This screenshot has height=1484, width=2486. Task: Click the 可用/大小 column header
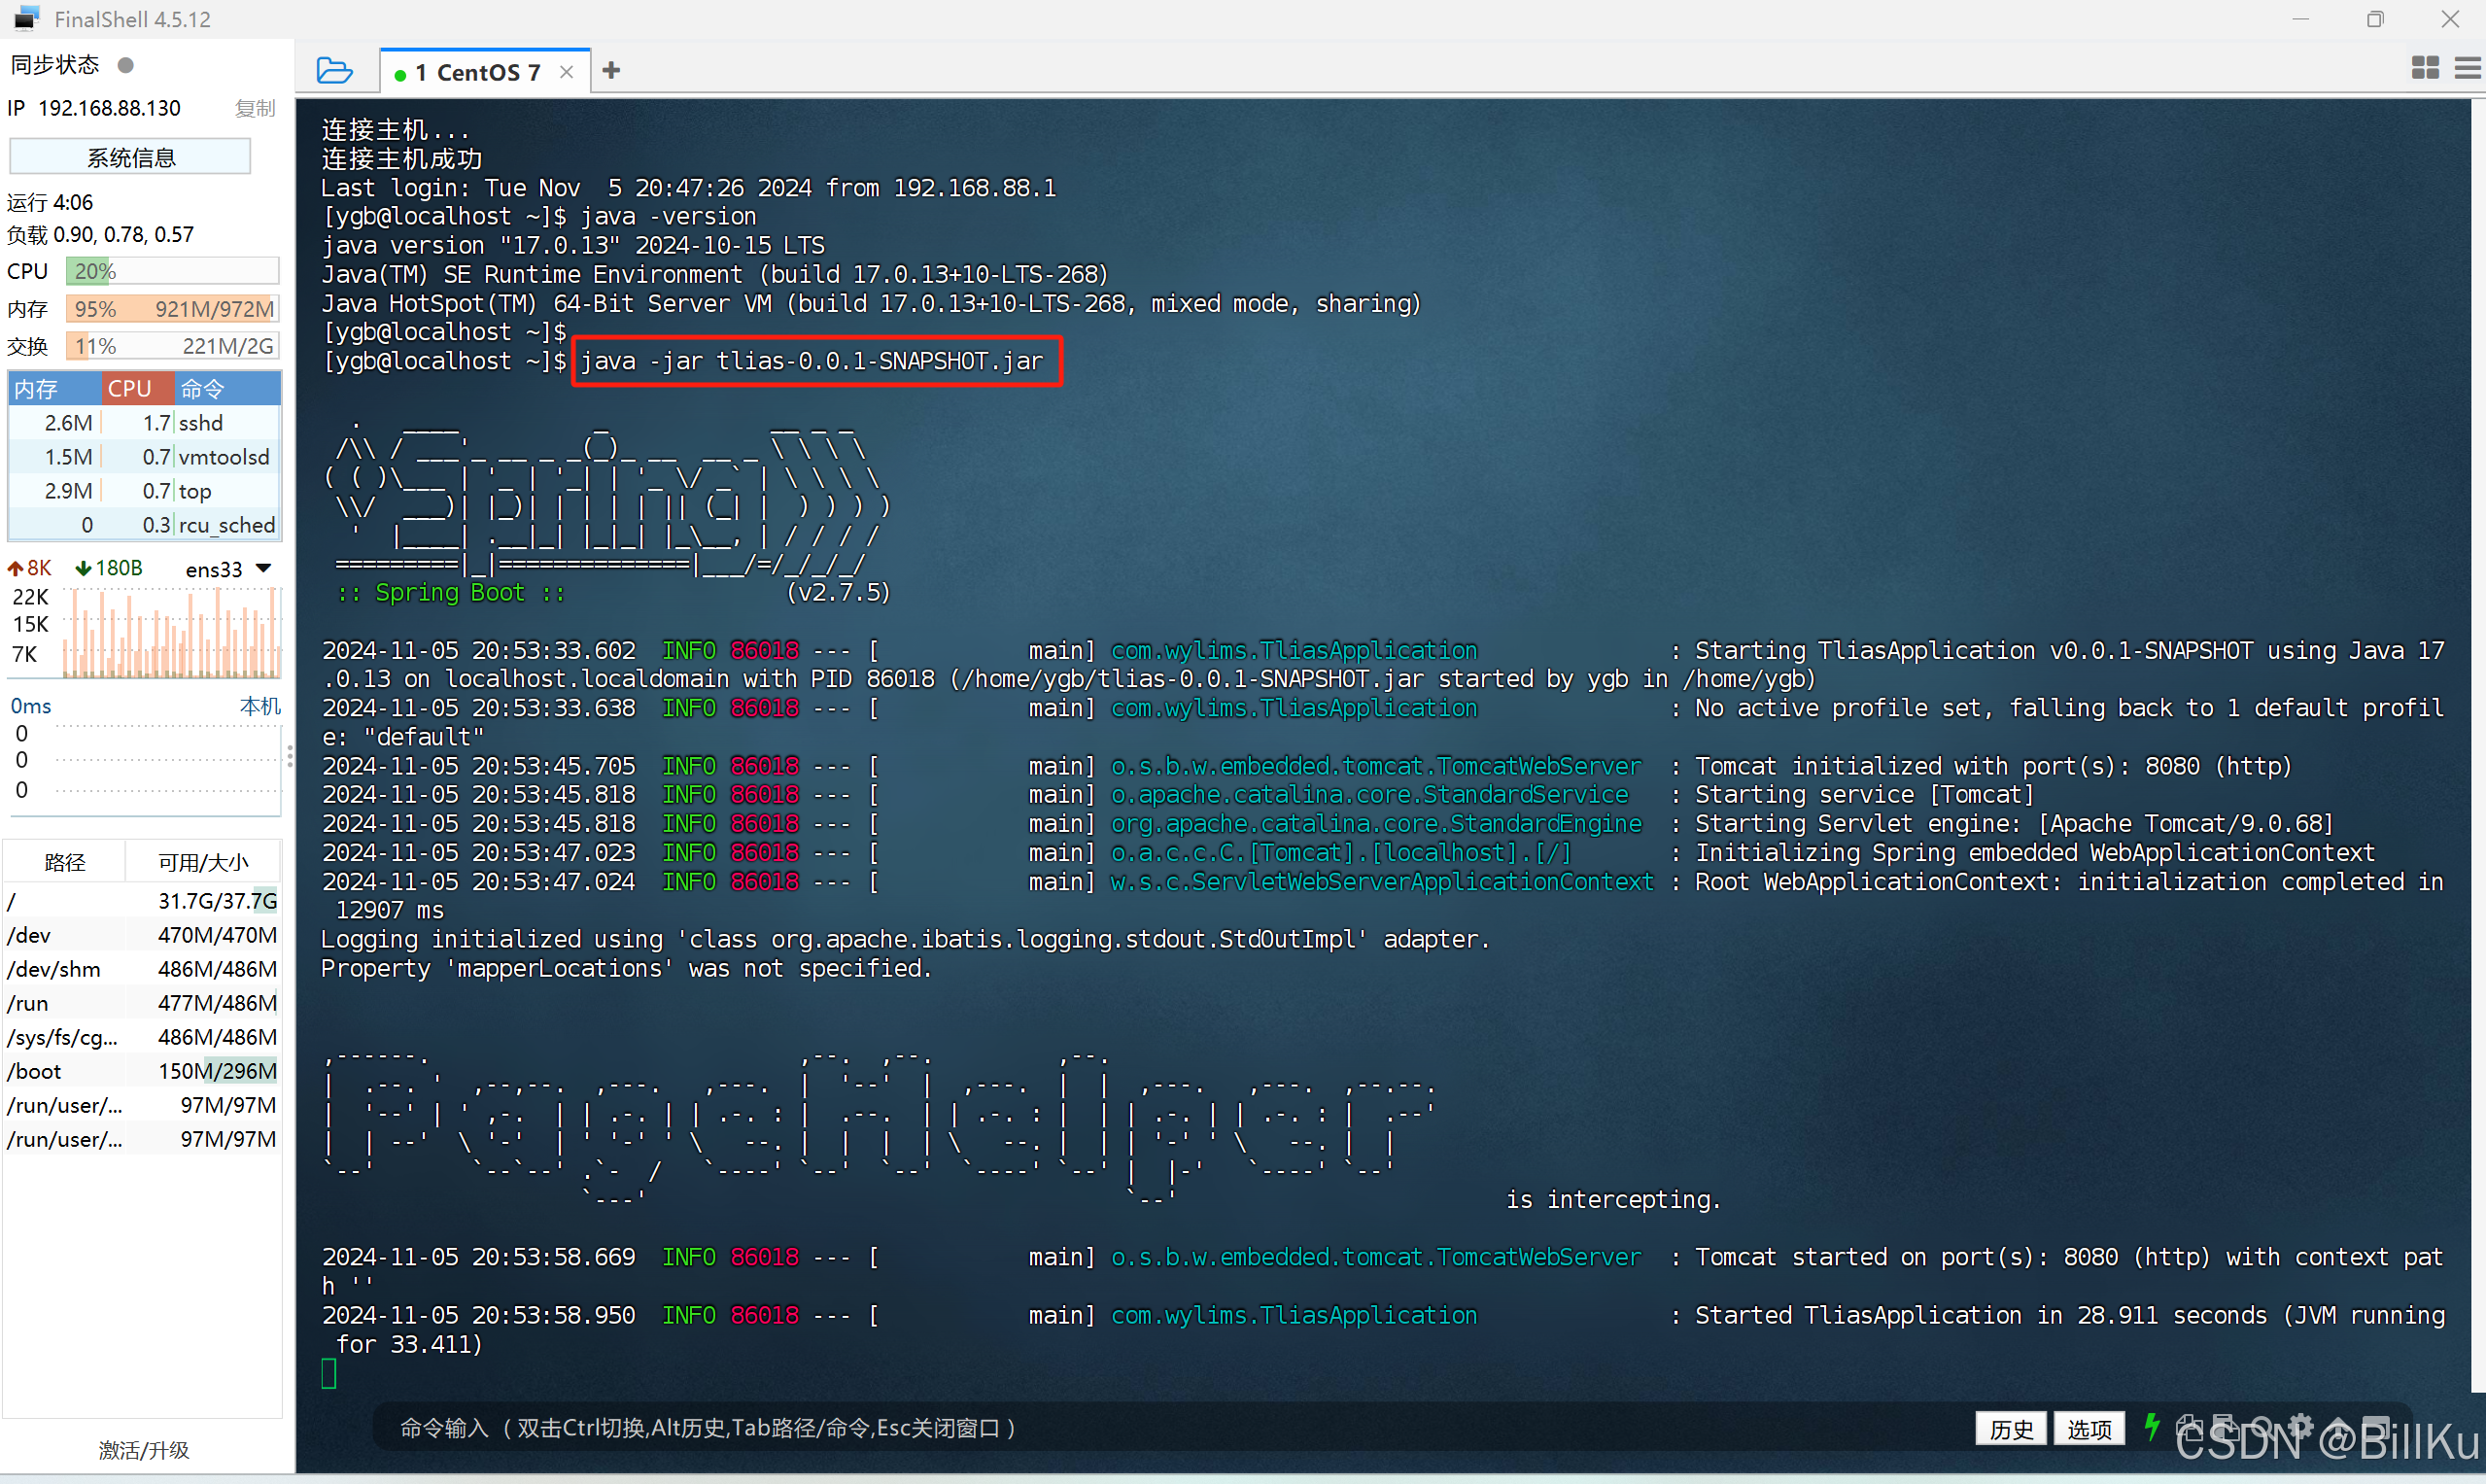pyautogui.click(x=203, y=862)
